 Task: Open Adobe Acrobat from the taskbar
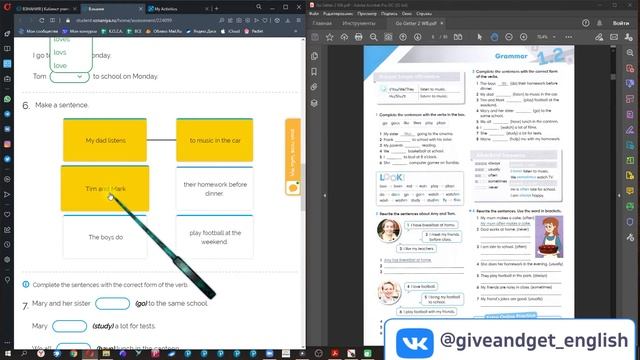point(335,353)
